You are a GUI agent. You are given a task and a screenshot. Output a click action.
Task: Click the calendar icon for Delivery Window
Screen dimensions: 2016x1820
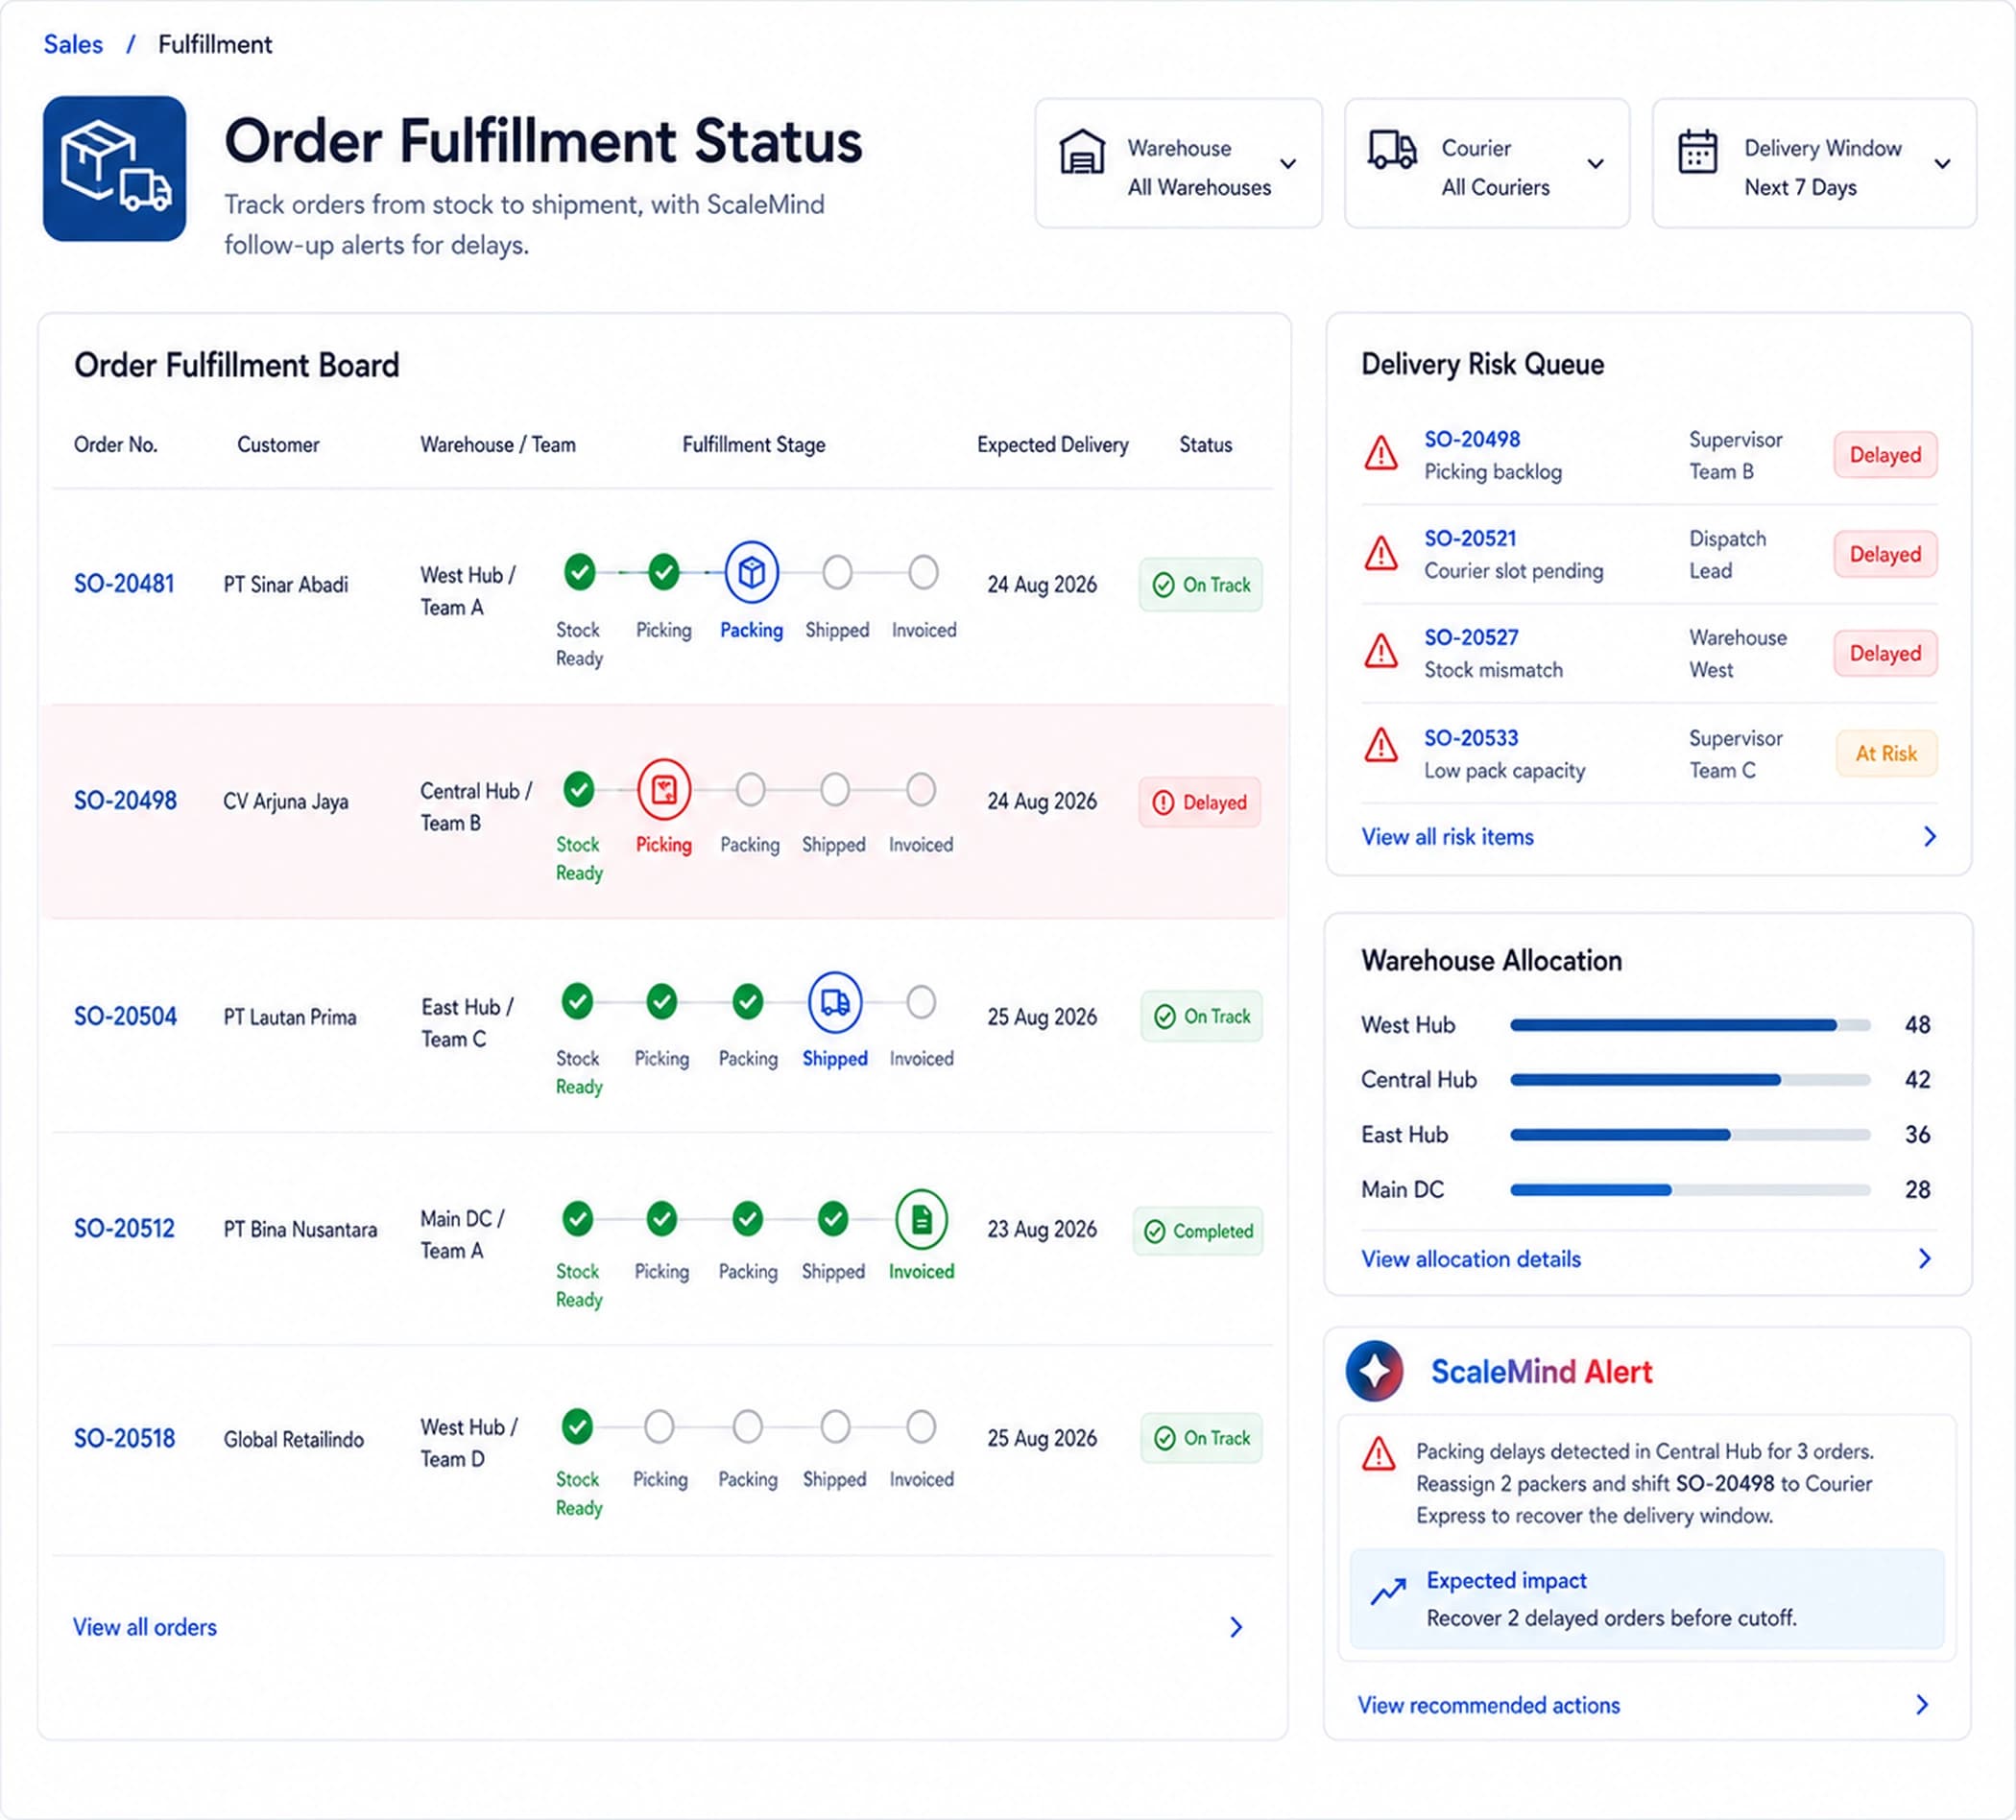pos(1697,152)
